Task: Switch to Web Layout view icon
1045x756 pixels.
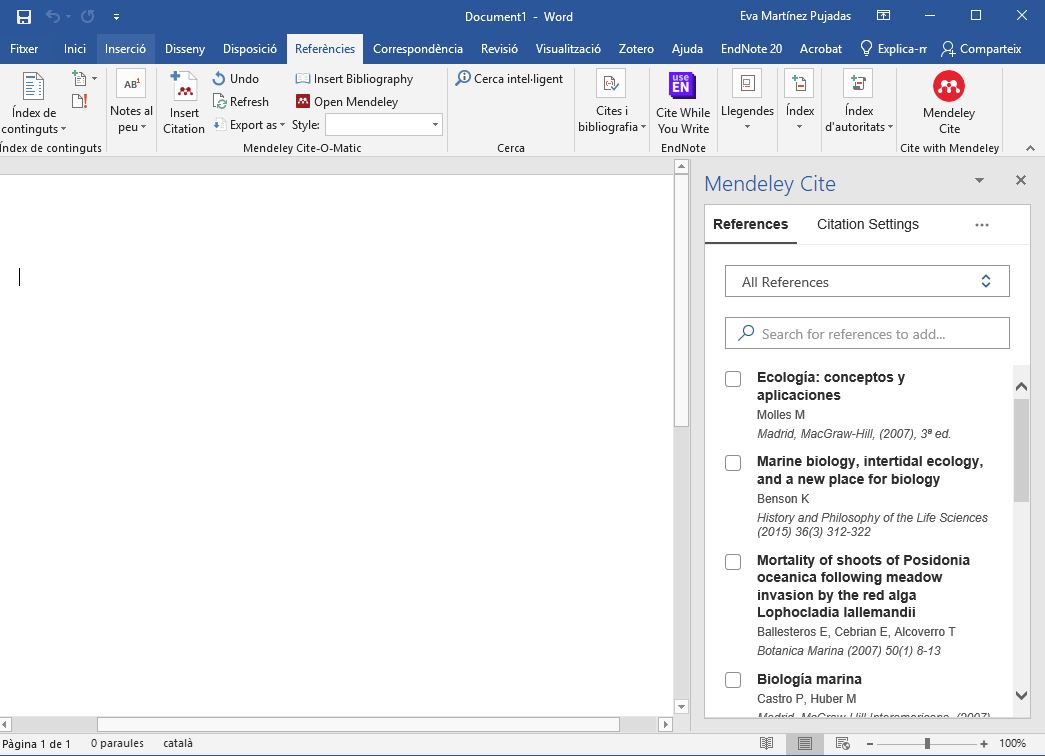Action: [842, 743]
